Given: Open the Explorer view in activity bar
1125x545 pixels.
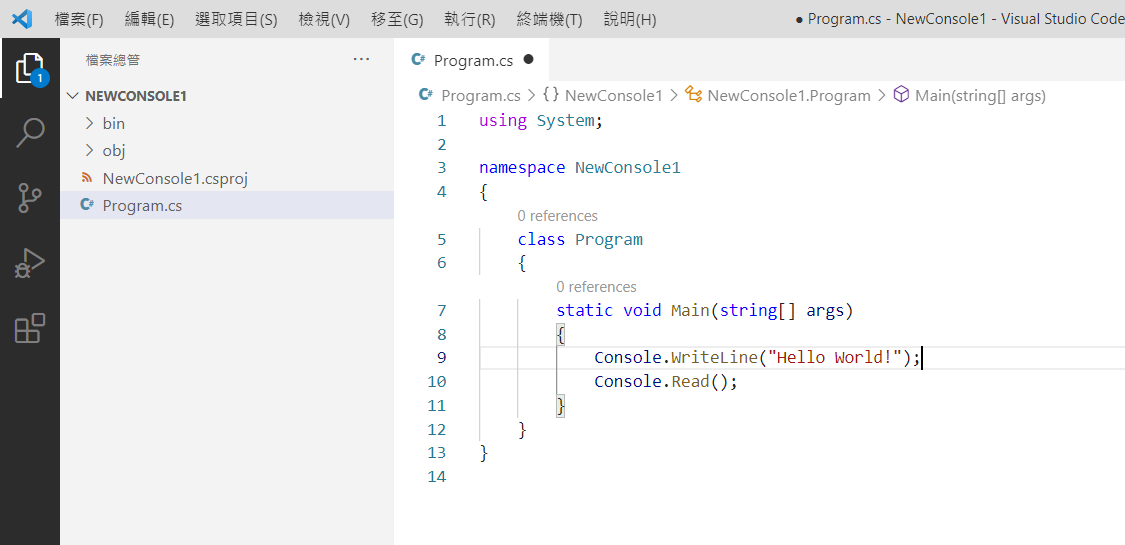Looking at the screenshot, I should click(x=30, y=69).
